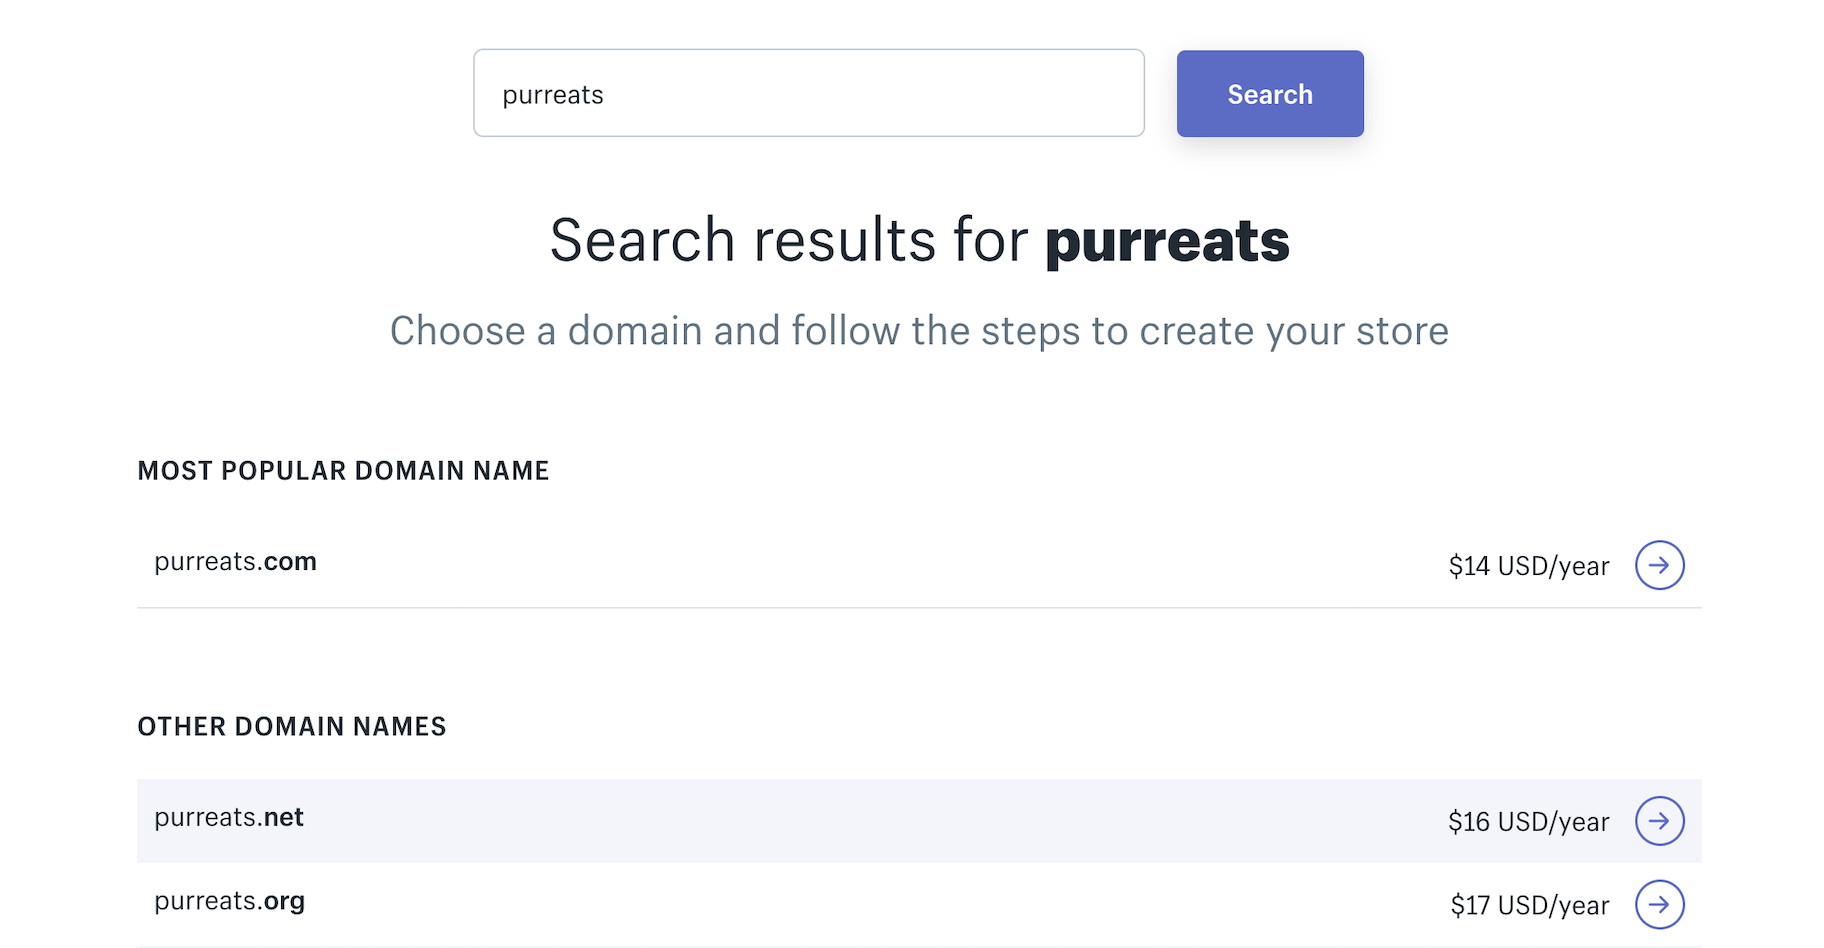Image resolution: width=1824 pixels, height=948 pixels.
Task: Click the $17 USD/year price
Action: point(1529,905)
